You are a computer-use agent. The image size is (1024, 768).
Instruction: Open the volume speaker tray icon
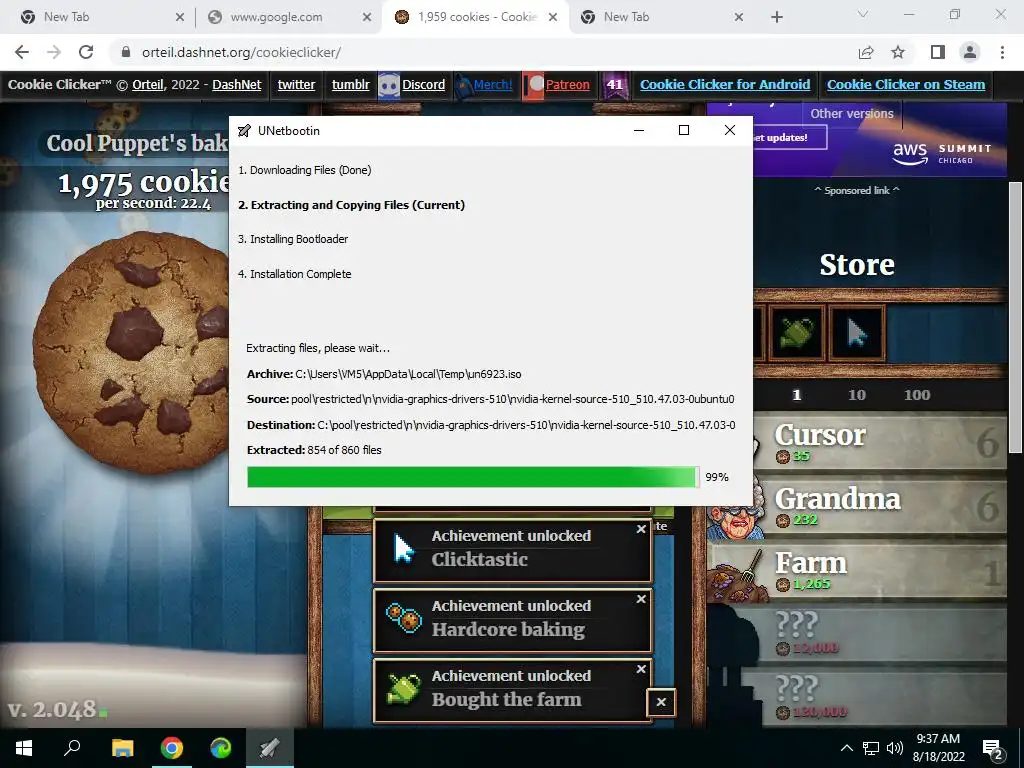pos(894,748)
